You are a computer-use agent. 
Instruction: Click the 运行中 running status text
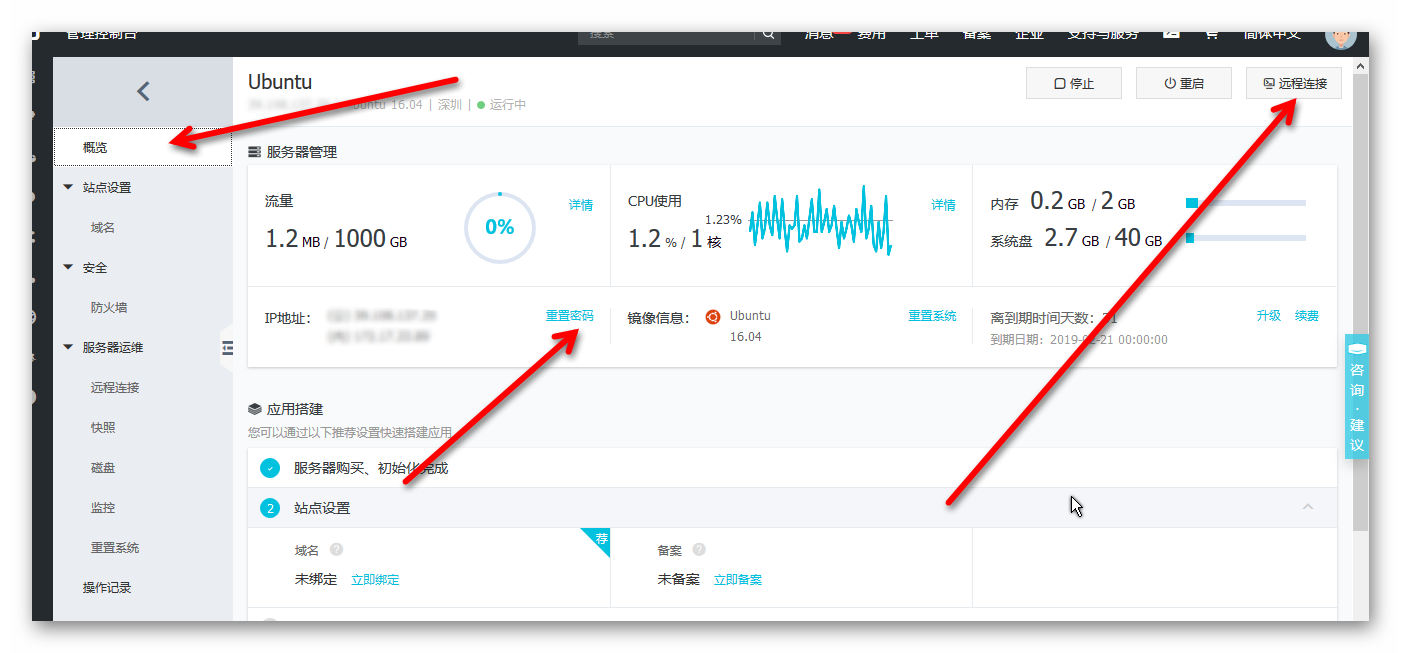[x=508, y=105]
